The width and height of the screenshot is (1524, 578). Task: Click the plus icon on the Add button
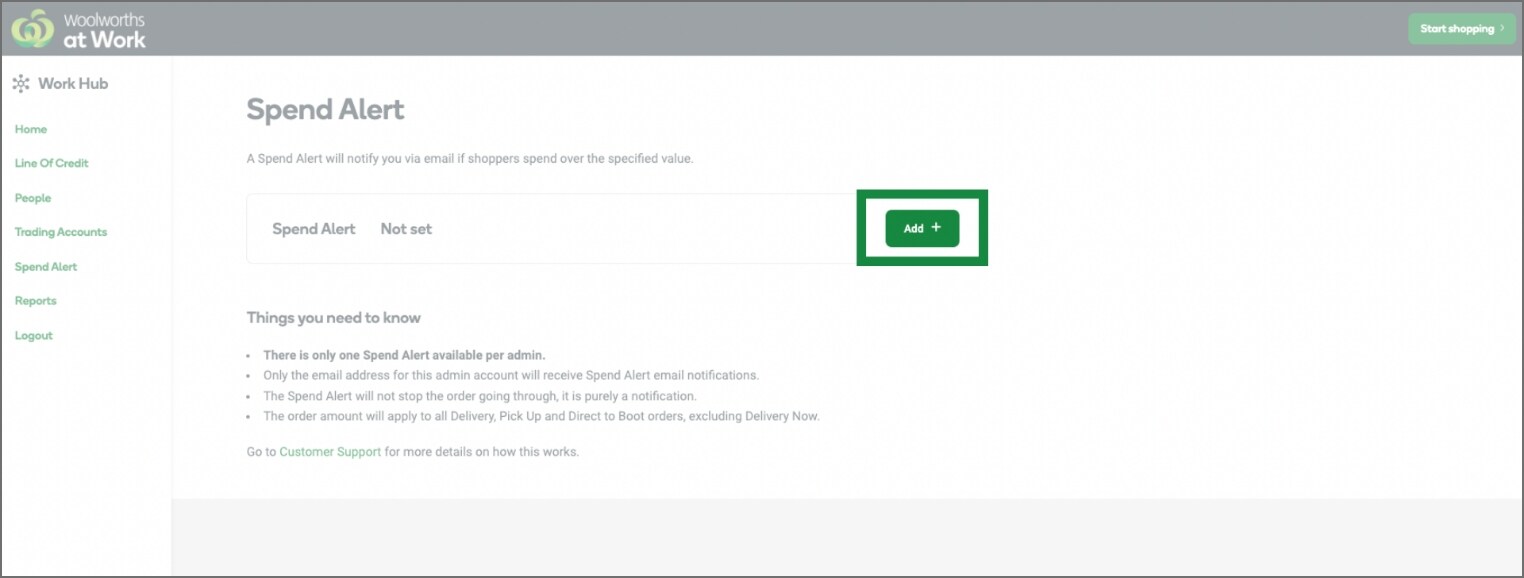pos(936,228)
